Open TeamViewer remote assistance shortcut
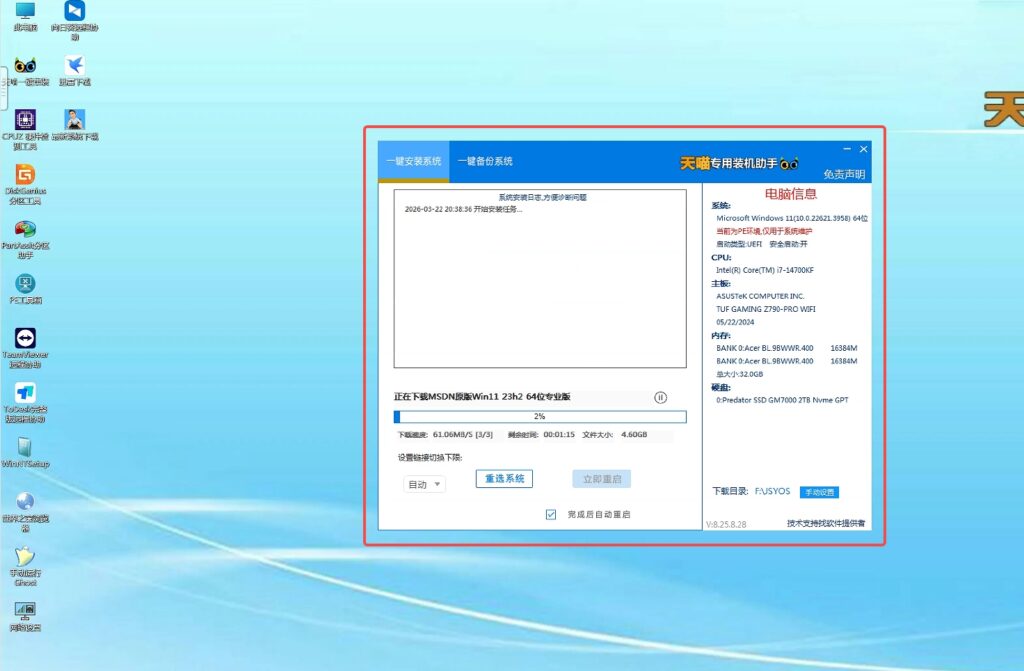Viewport: 1024px width, 671px height. (25, 338)
